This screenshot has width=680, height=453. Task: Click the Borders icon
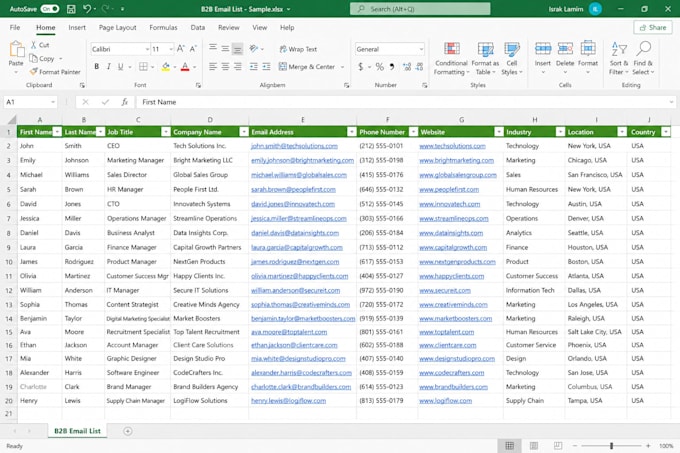(143, 66)
